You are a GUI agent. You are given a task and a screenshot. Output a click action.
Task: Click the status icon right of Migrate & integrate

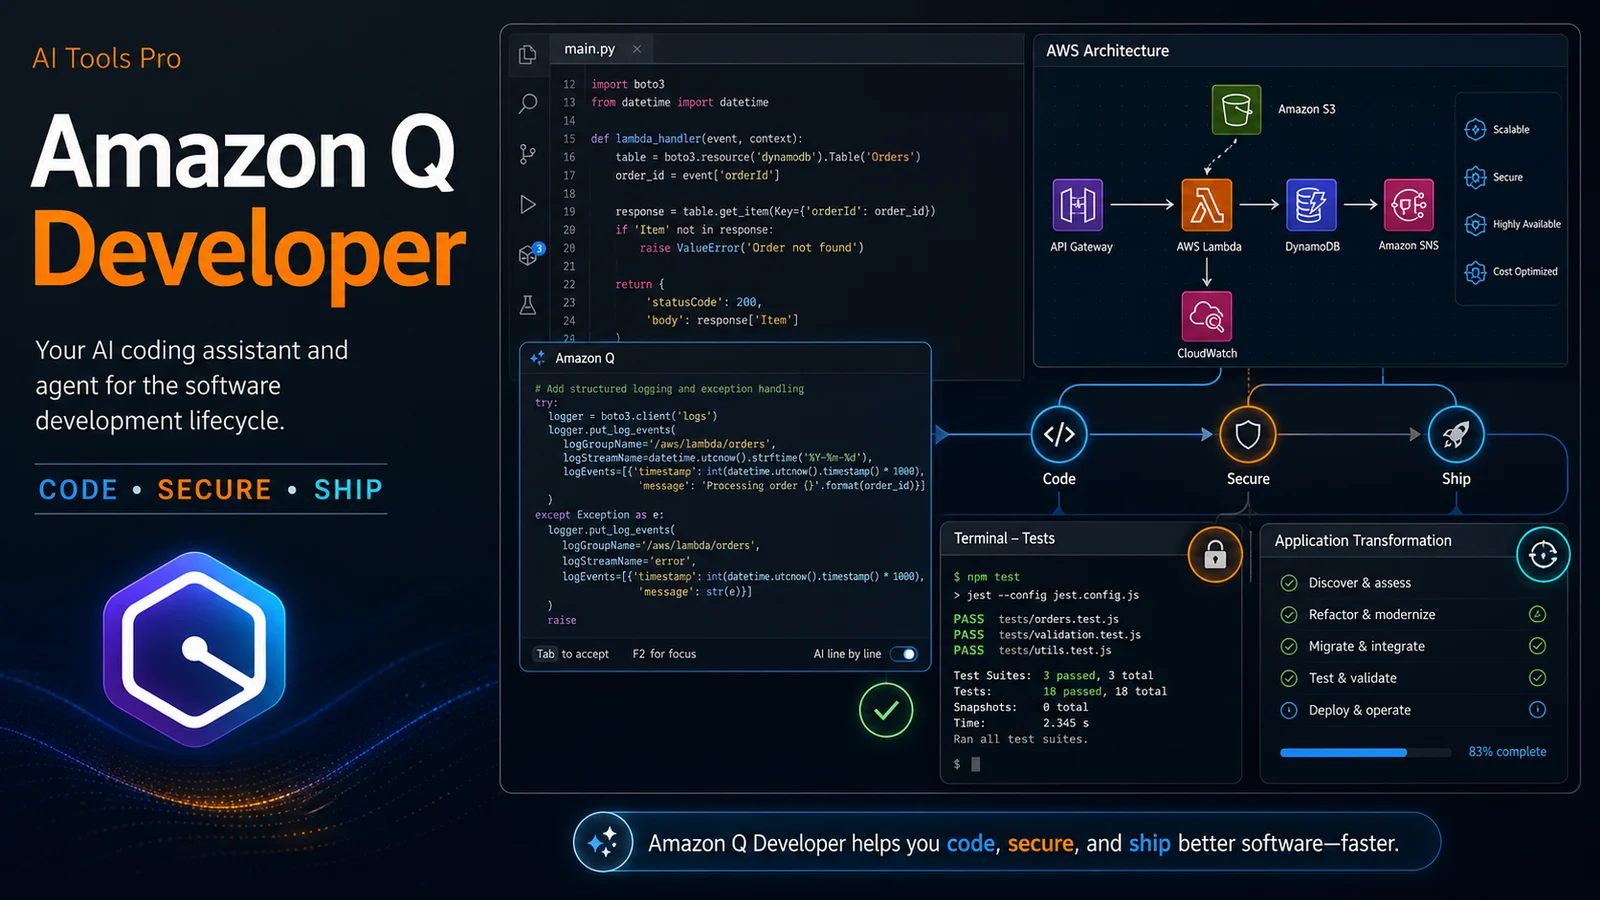click(x=1538, y=646)
